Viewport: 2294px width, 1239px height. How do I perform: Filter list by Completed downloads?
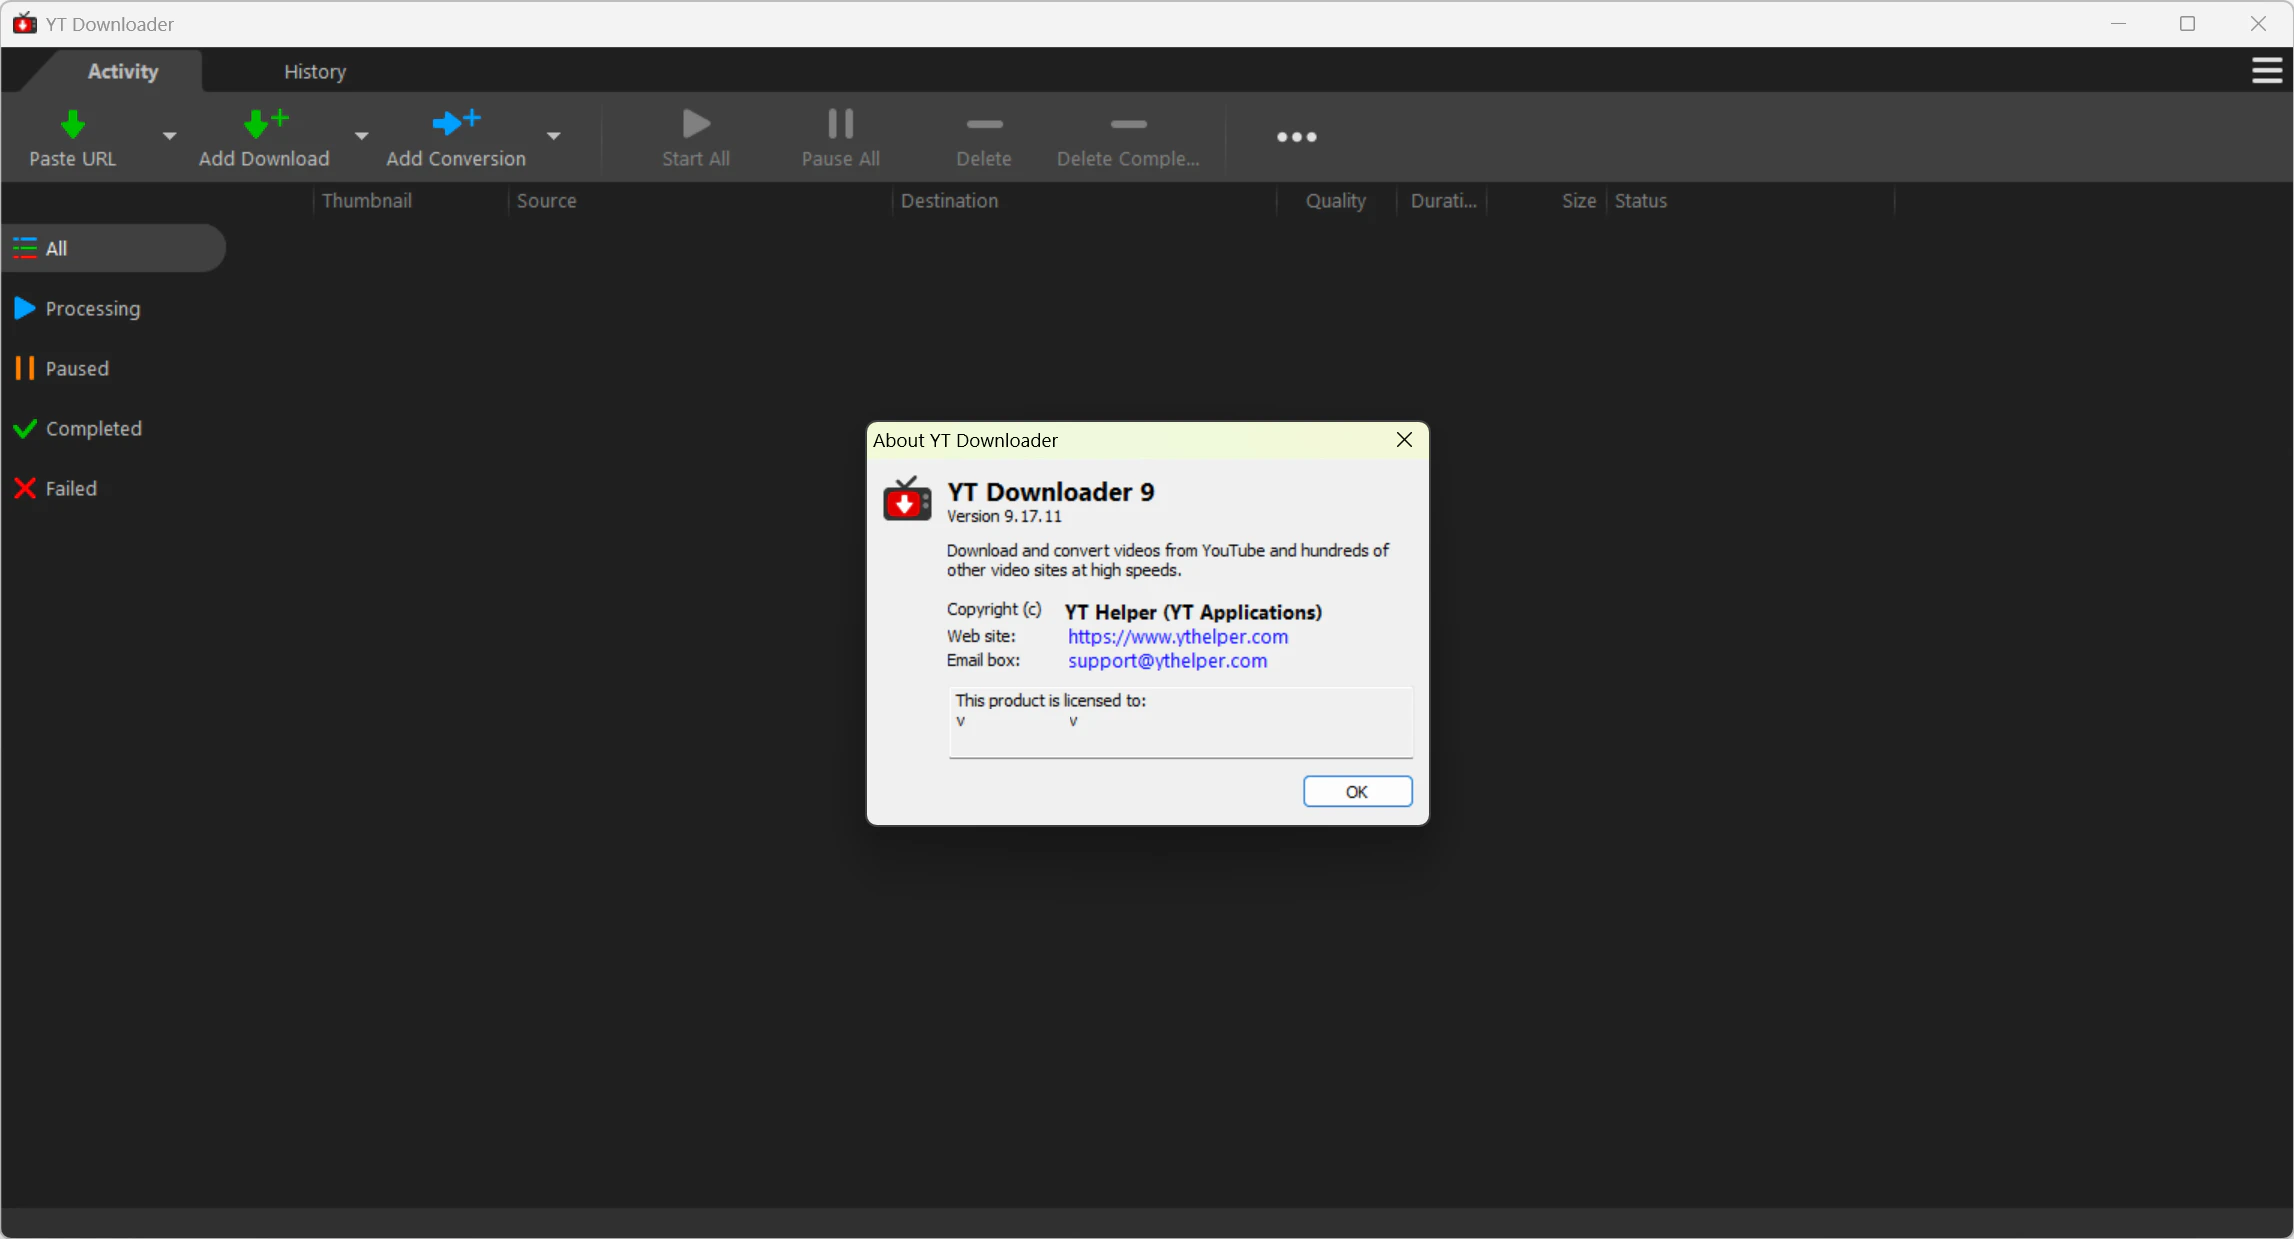point(93,429)
